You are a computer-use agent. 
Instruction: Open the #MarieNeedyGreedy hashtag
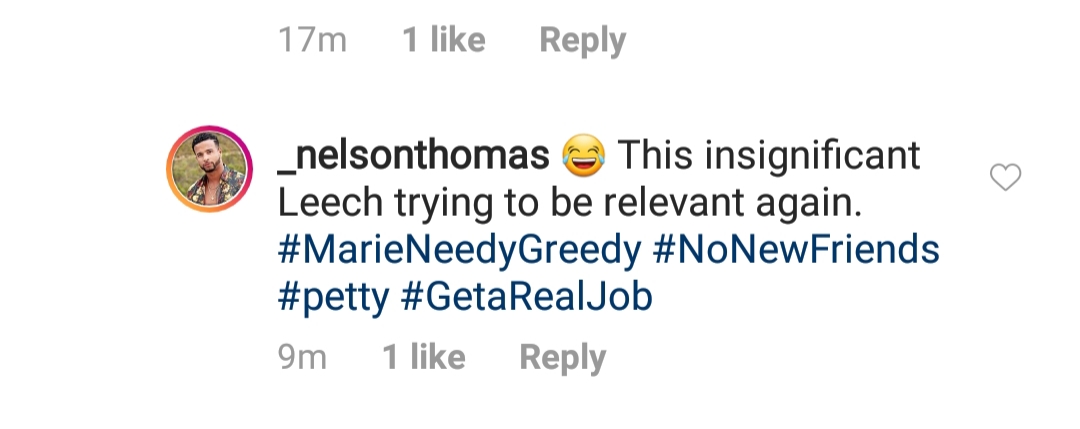[x=459, y=250]
